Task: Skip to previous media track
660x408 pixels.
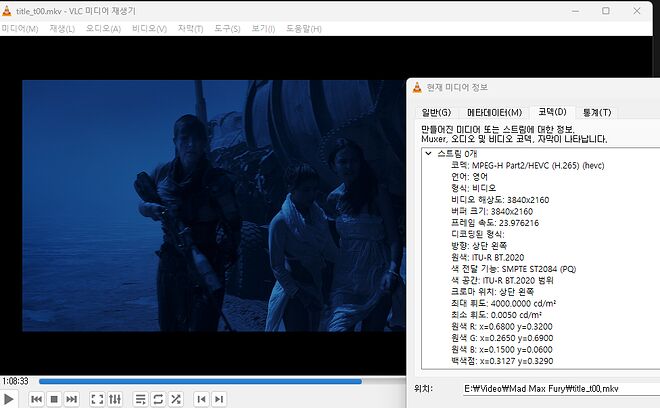Action: click(x=37, y=399)
